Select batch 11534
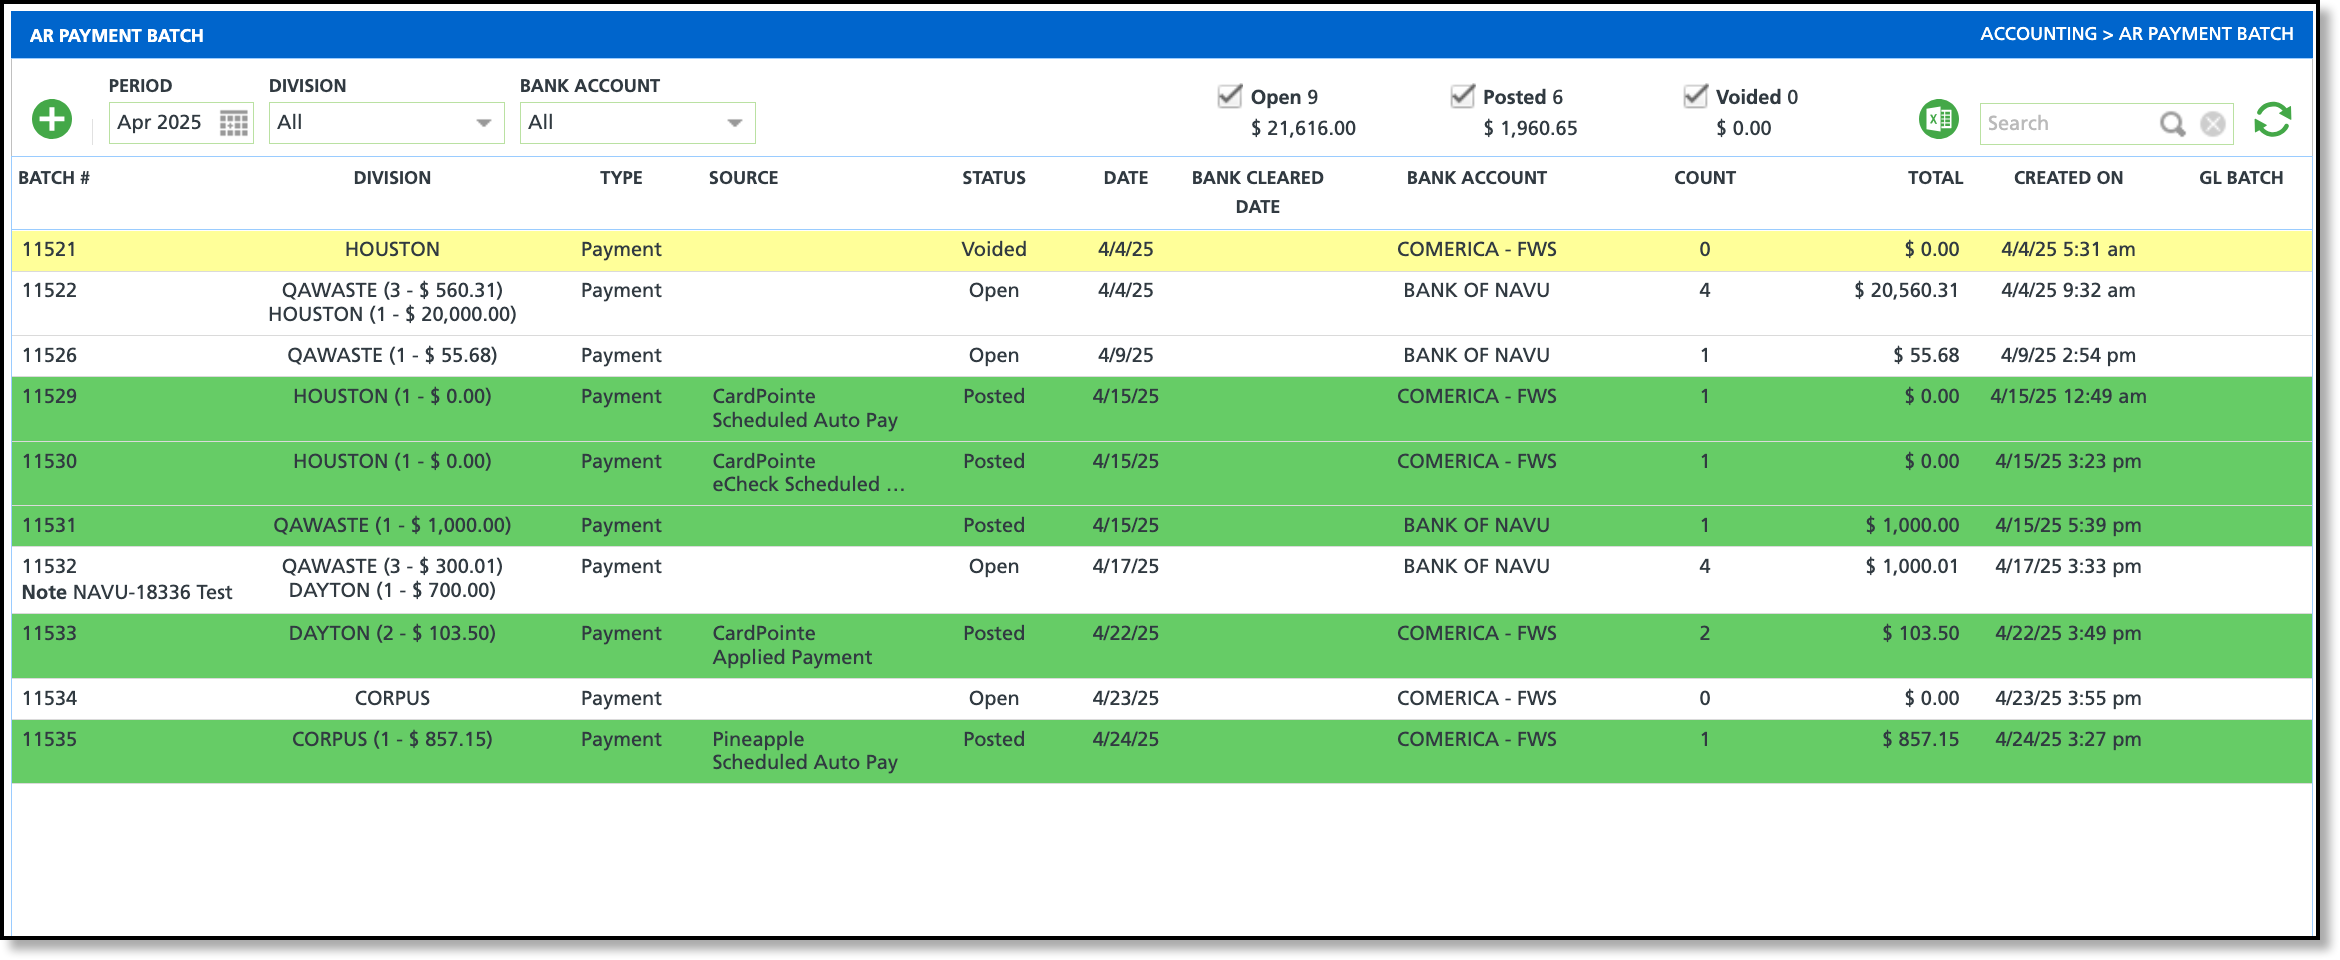 coord(49,698)
